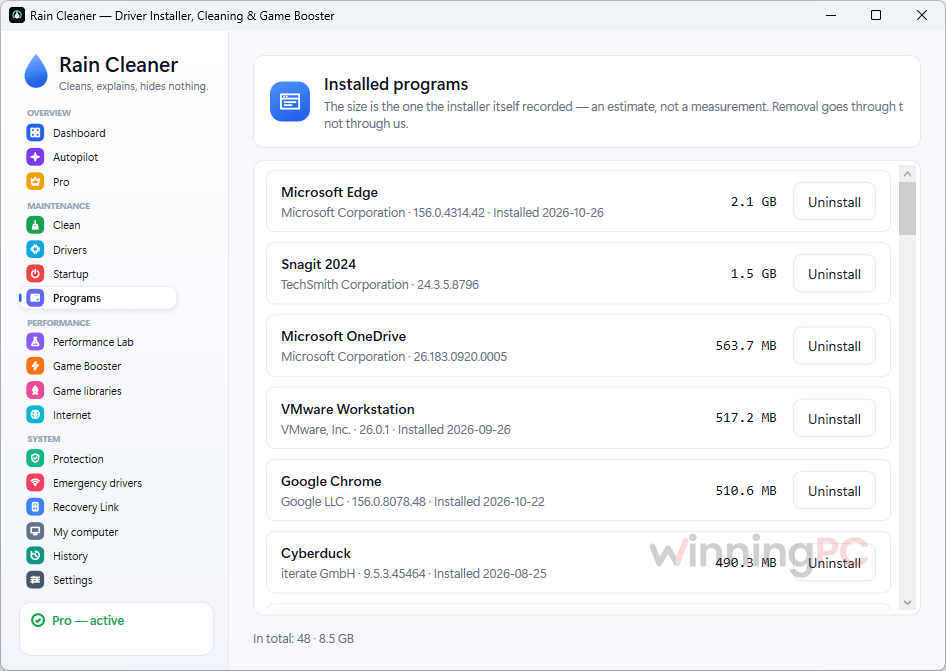Click the Pro active checkmark icon

(37, 620)
